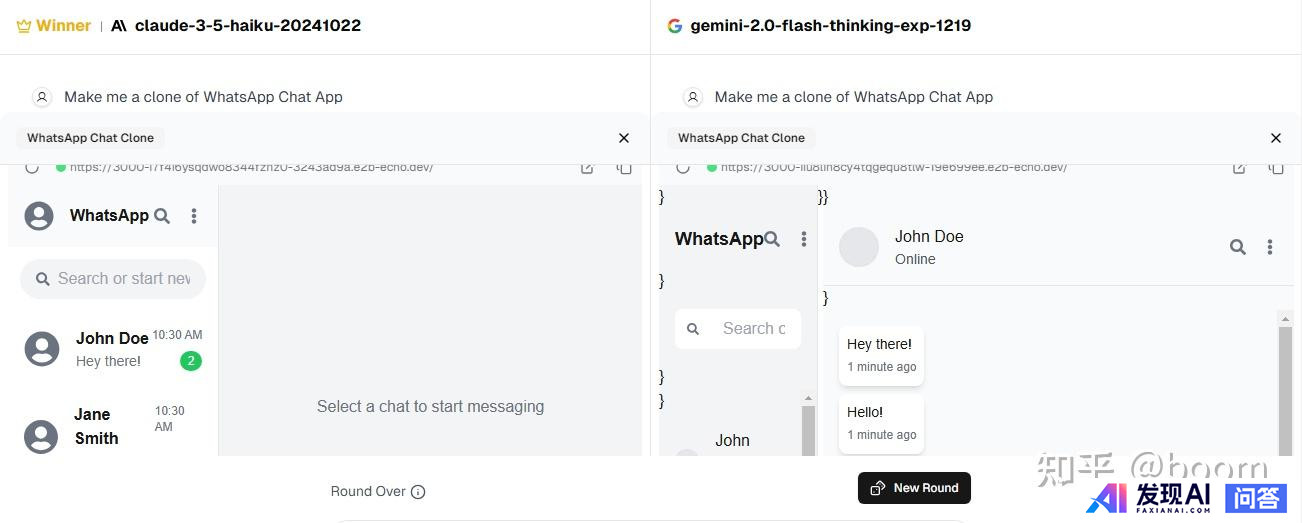The width and height of the screenshot is (1302, 523).
Task: Open left preview in new window icon
Action: tap(587, 167)
